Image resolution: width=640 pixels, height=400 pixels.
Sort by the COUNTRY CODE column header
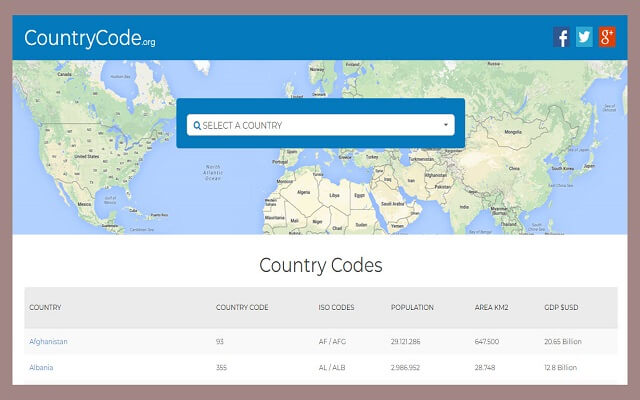pos(242,307)
